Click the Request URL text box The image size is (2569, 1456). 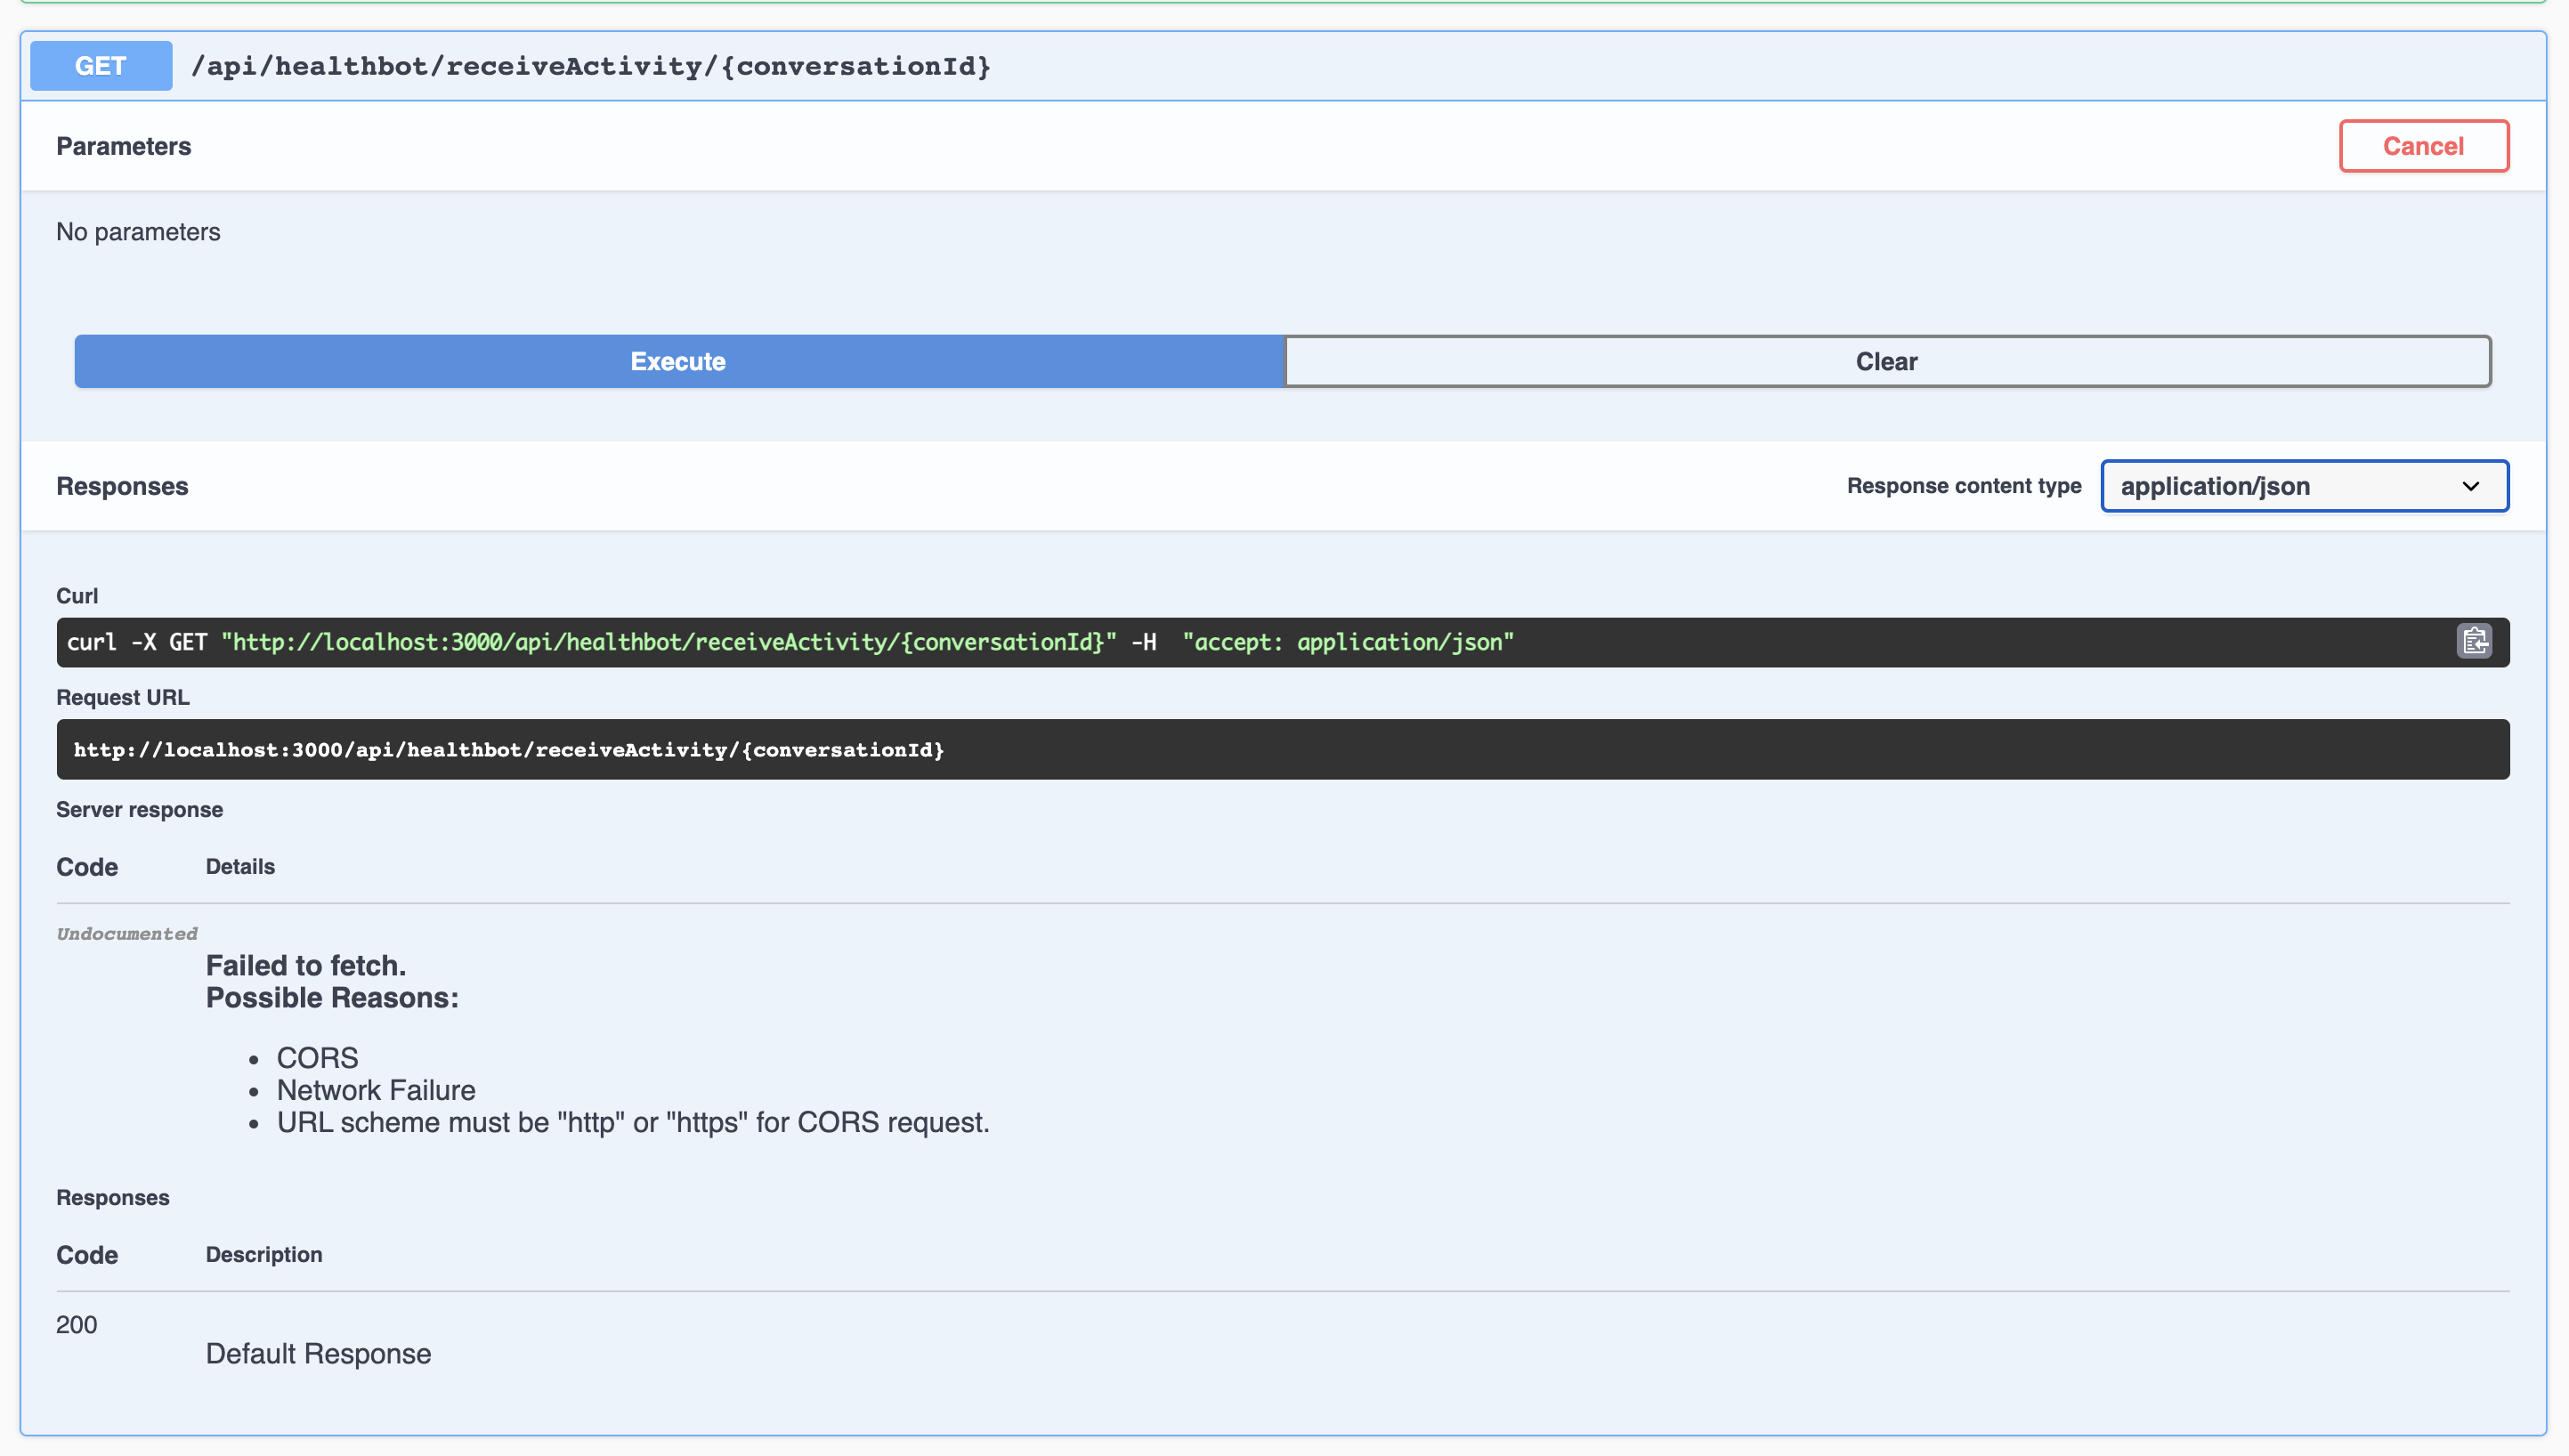(x=508, y=749)
